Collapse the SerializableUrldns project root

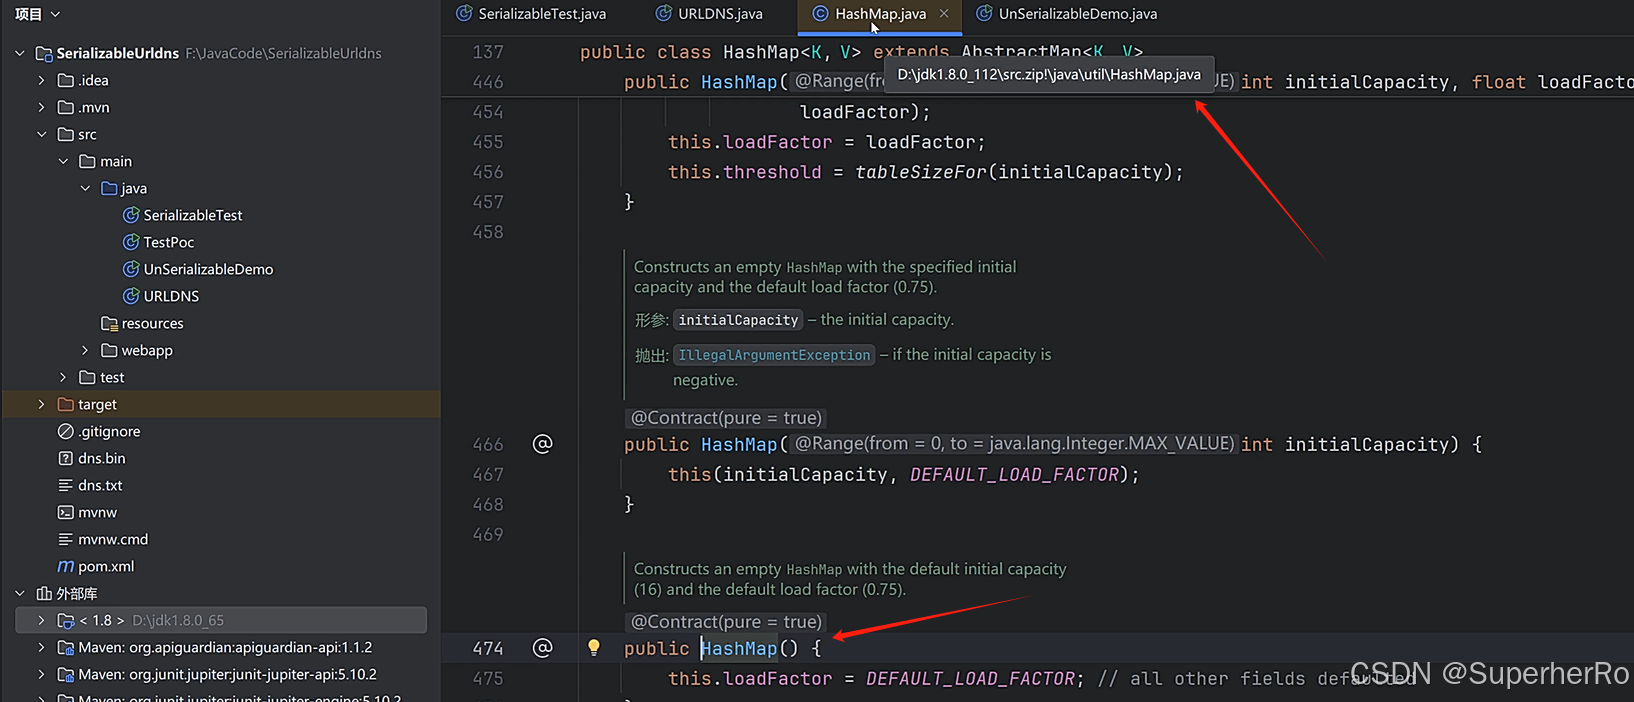coord(20,53)
